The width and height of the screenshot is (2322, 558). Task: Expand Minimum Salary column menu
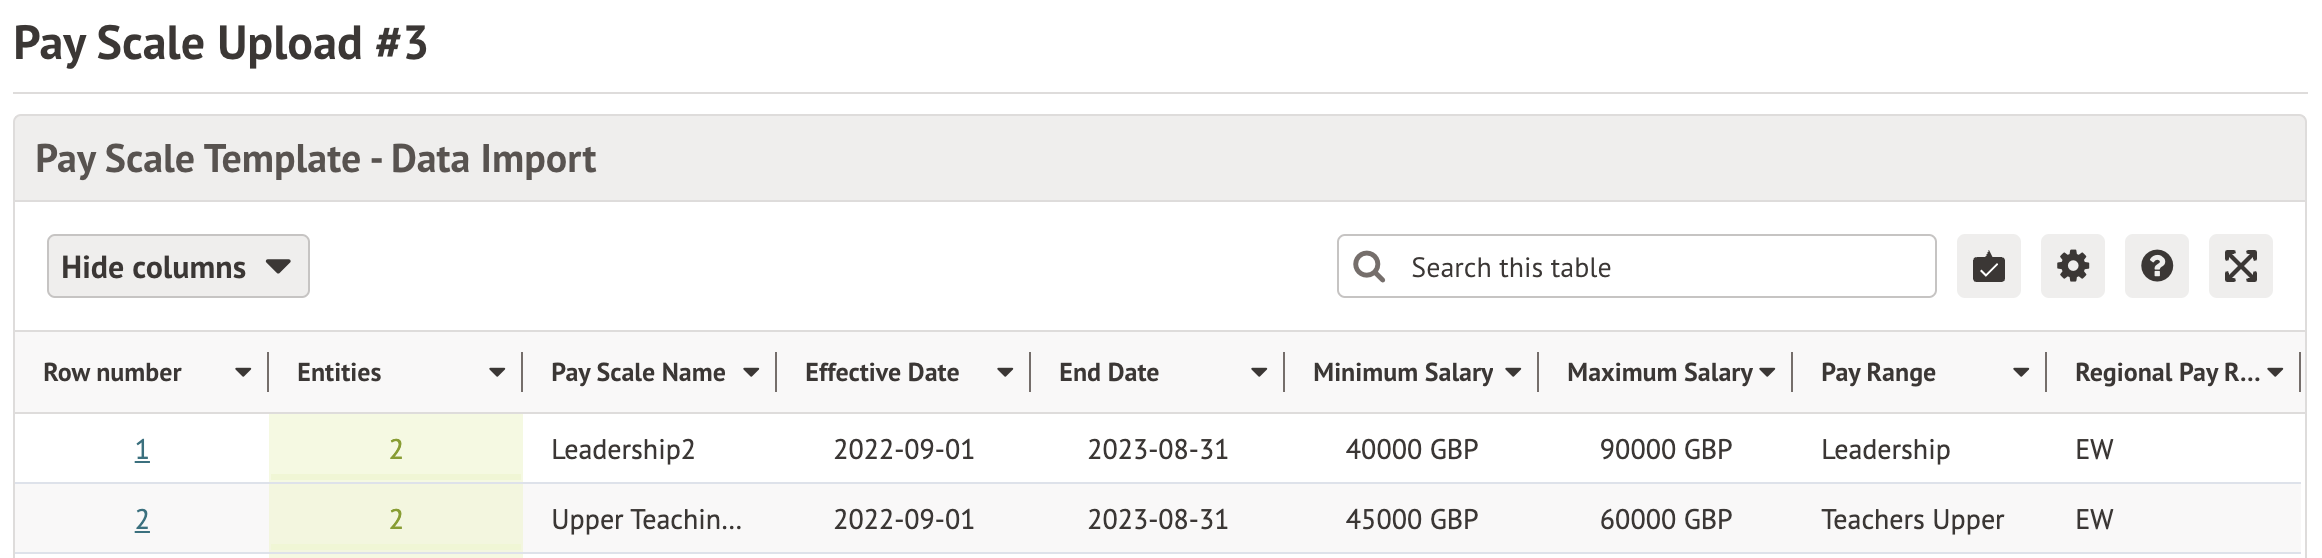1512,373
